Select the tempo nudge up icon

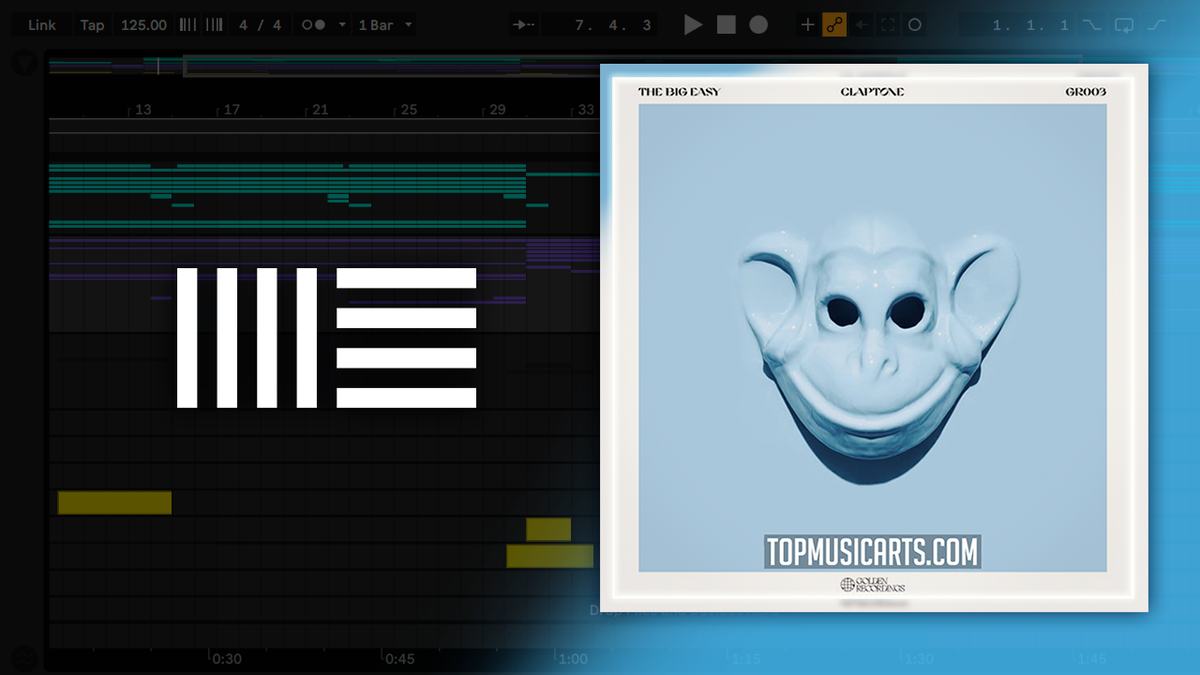212,24
